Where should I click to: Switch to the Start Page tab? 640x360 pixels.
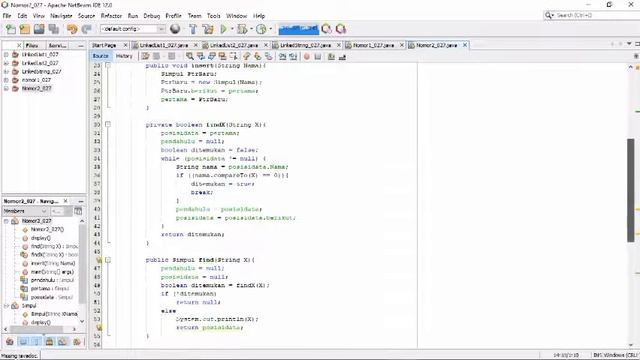tap(104, 45)
